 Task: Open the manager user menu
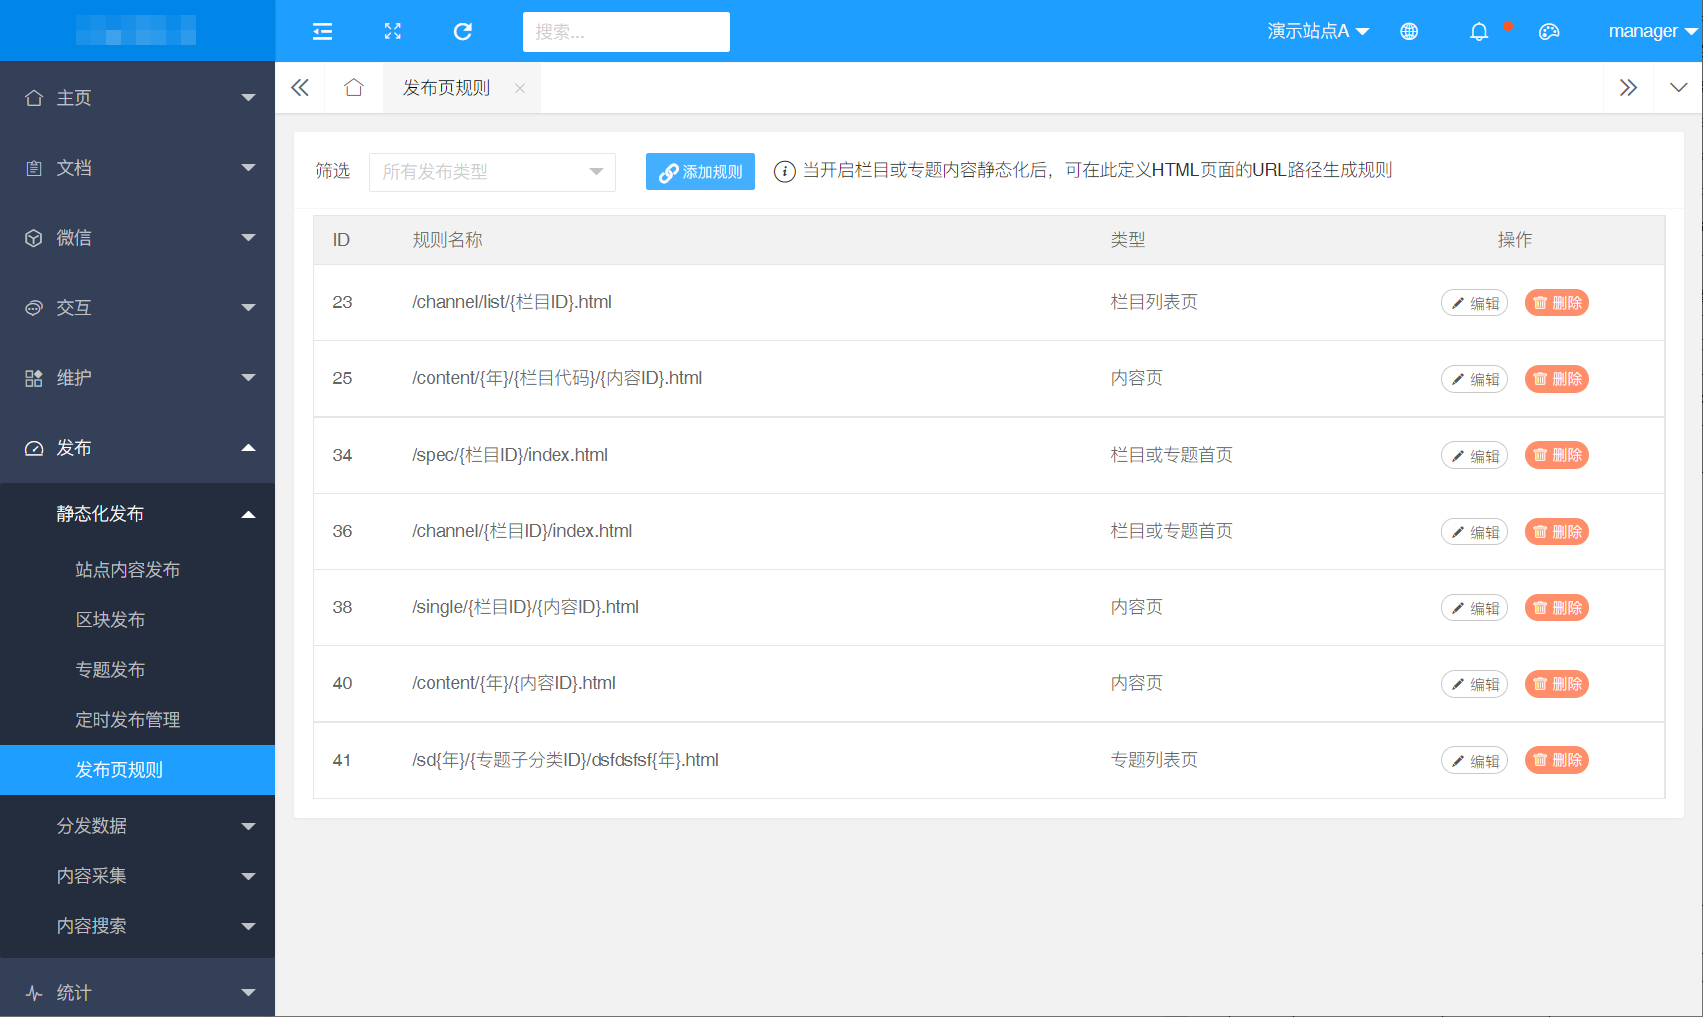pos(1651,32)
